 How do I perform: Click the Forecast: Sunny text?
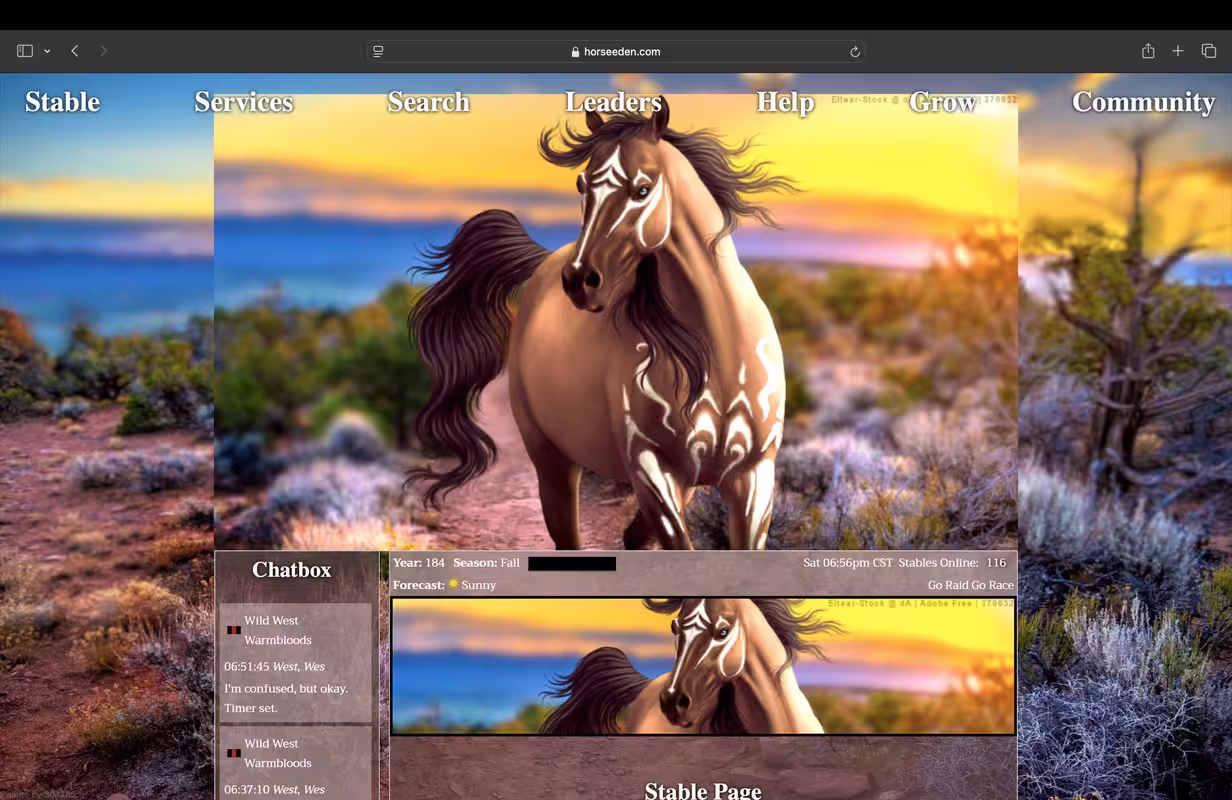pos(444,585)
